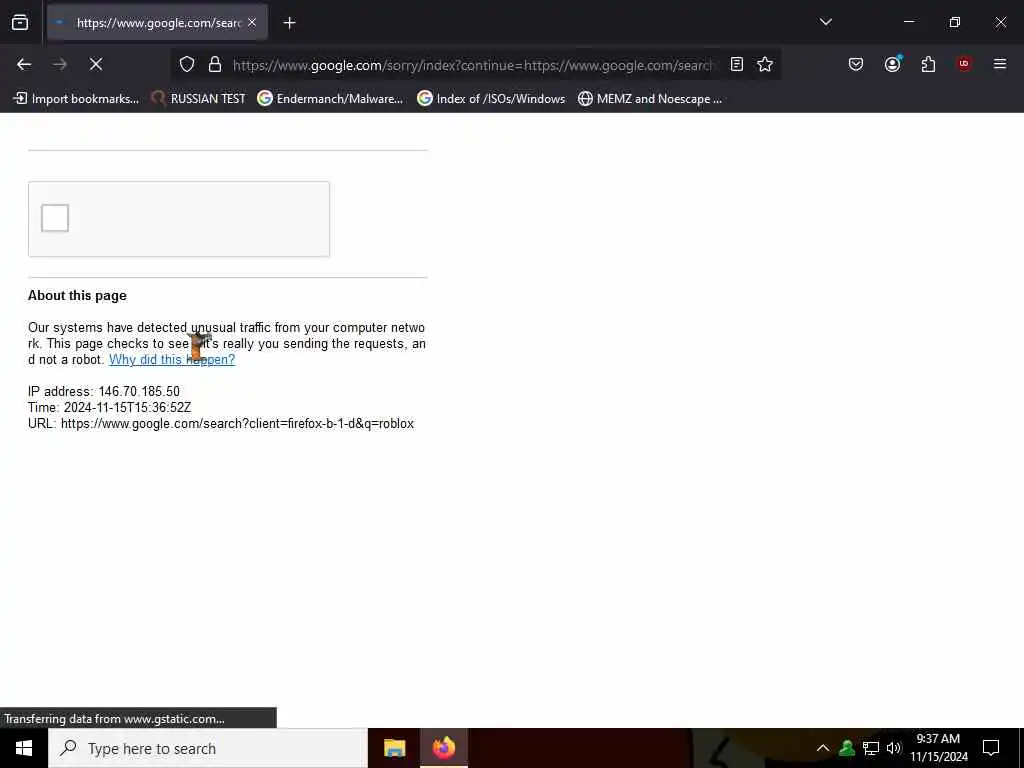Check the reCAPTCHA not-a-robot checkbox
Screen dimensions: 1024x768
point(55,218)
